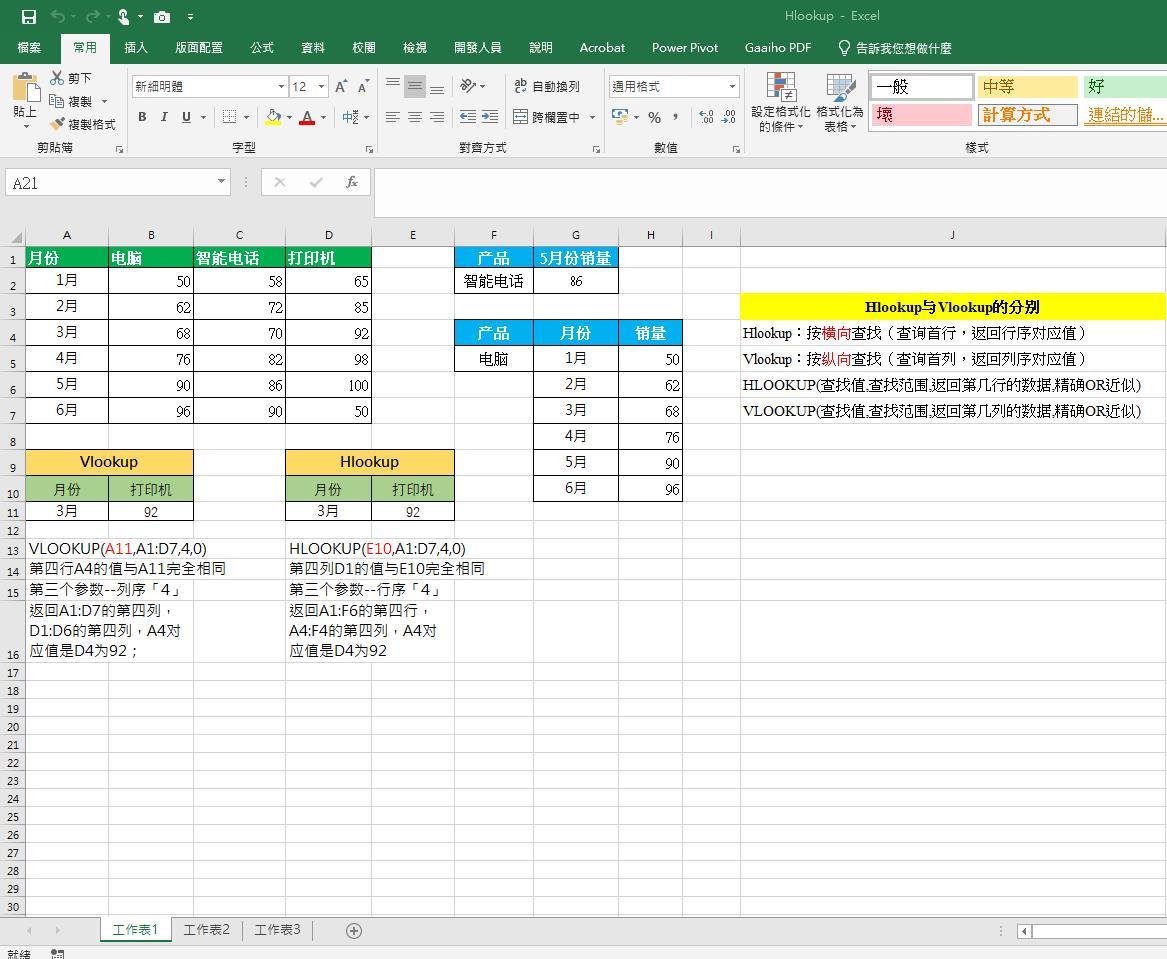Screen dimensions: 1167x959
Task: Toggle wrap text (自動換列)
Action: [546, 87]
